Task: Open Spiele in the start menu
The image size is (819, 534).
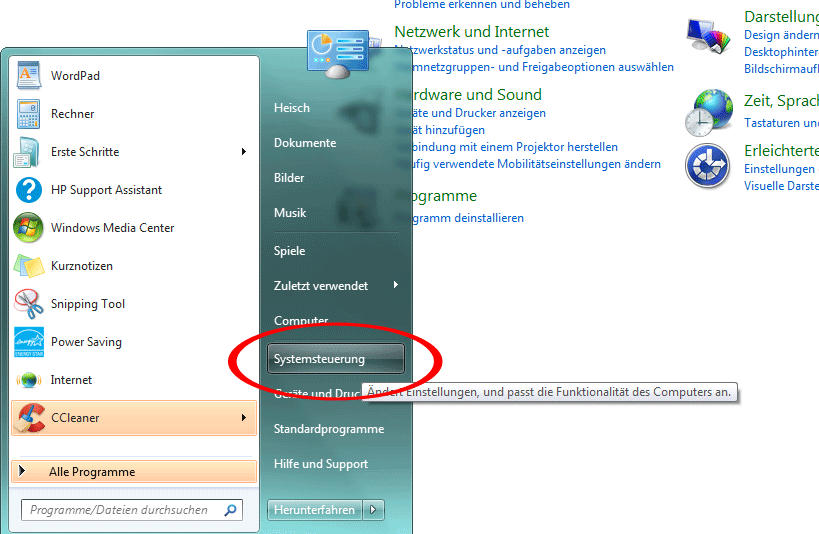Action: click(x=289, y=251)
